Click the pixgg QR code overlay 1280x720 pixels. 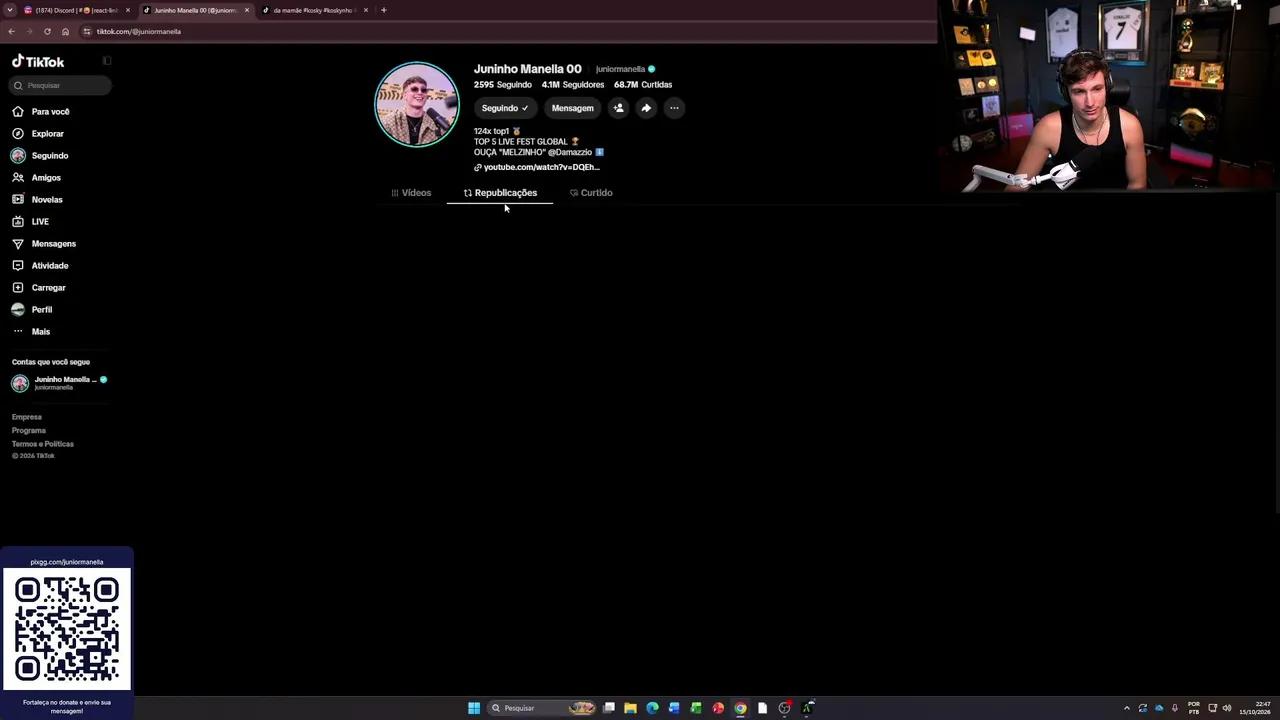(x=67, y=629)
